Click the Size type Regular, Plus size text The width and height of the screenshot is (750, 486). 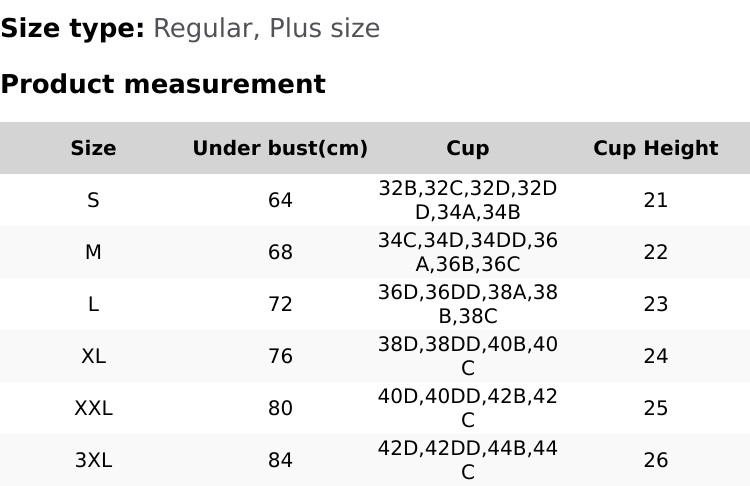[x=190, y=28]
